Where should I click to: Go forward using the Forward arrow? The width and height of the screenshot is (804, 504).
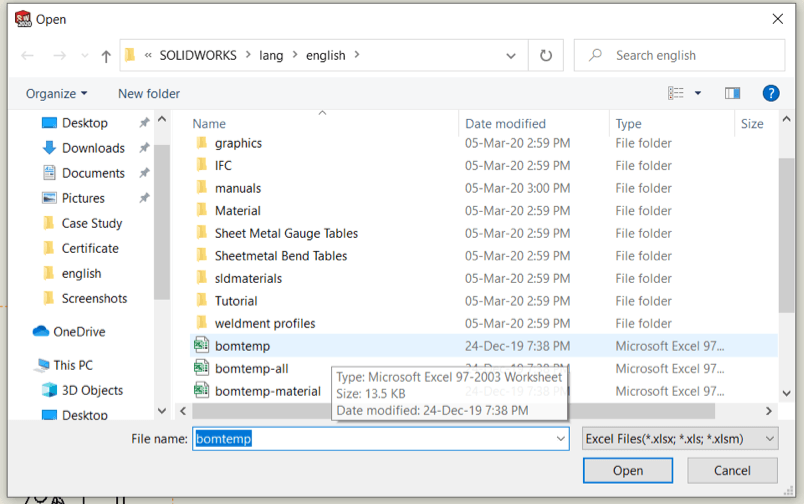[x=59, y=55]
